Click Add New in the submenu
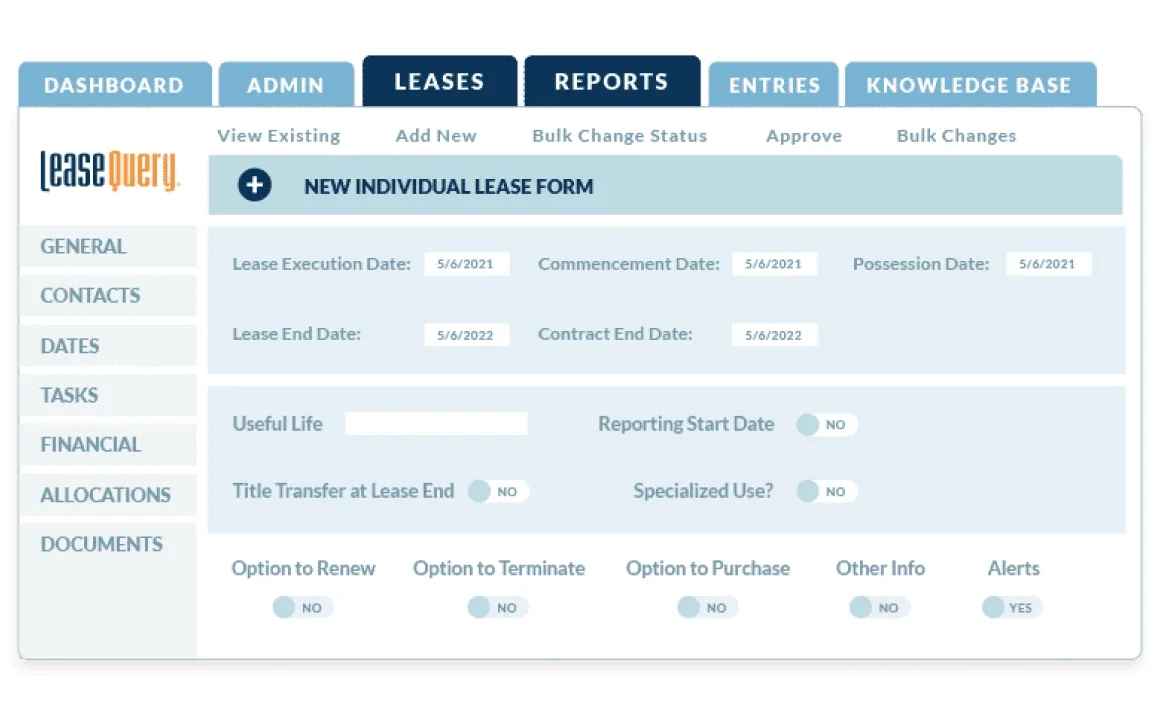Viewport: 1160px width, 720px height. tap(436, 136)
